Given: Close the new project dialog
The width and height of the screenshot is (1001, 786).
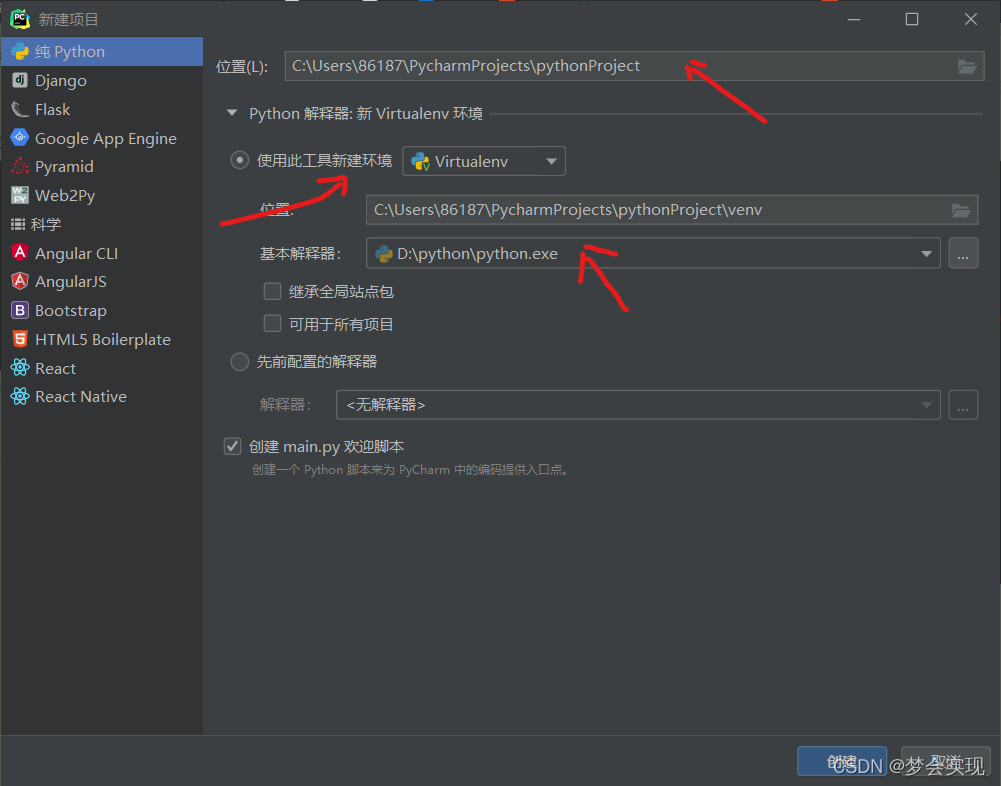Looking at the screenshot, I should (x=970, y=19).
